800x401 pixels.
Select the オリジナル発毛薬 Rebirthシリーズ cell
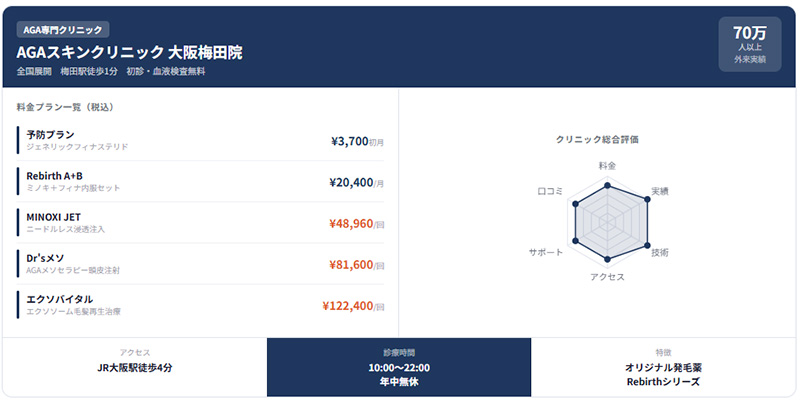(666, 368)
